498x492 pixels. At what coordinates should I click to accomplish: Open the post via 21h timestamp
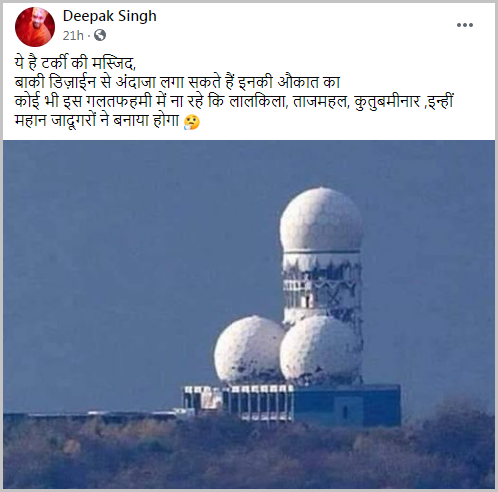pyautogui.click(x=73, y=35)
